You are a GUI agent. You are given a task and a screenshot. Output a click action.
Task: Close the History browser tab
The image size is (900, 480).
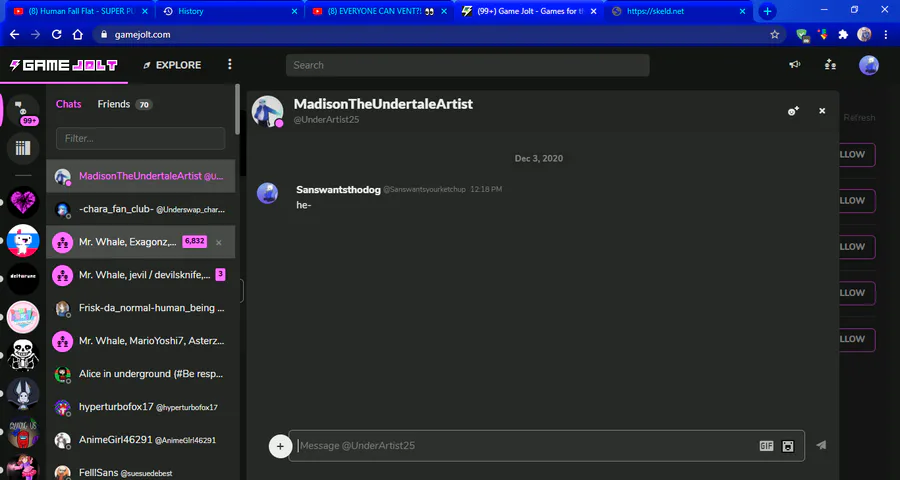point(294,11)
